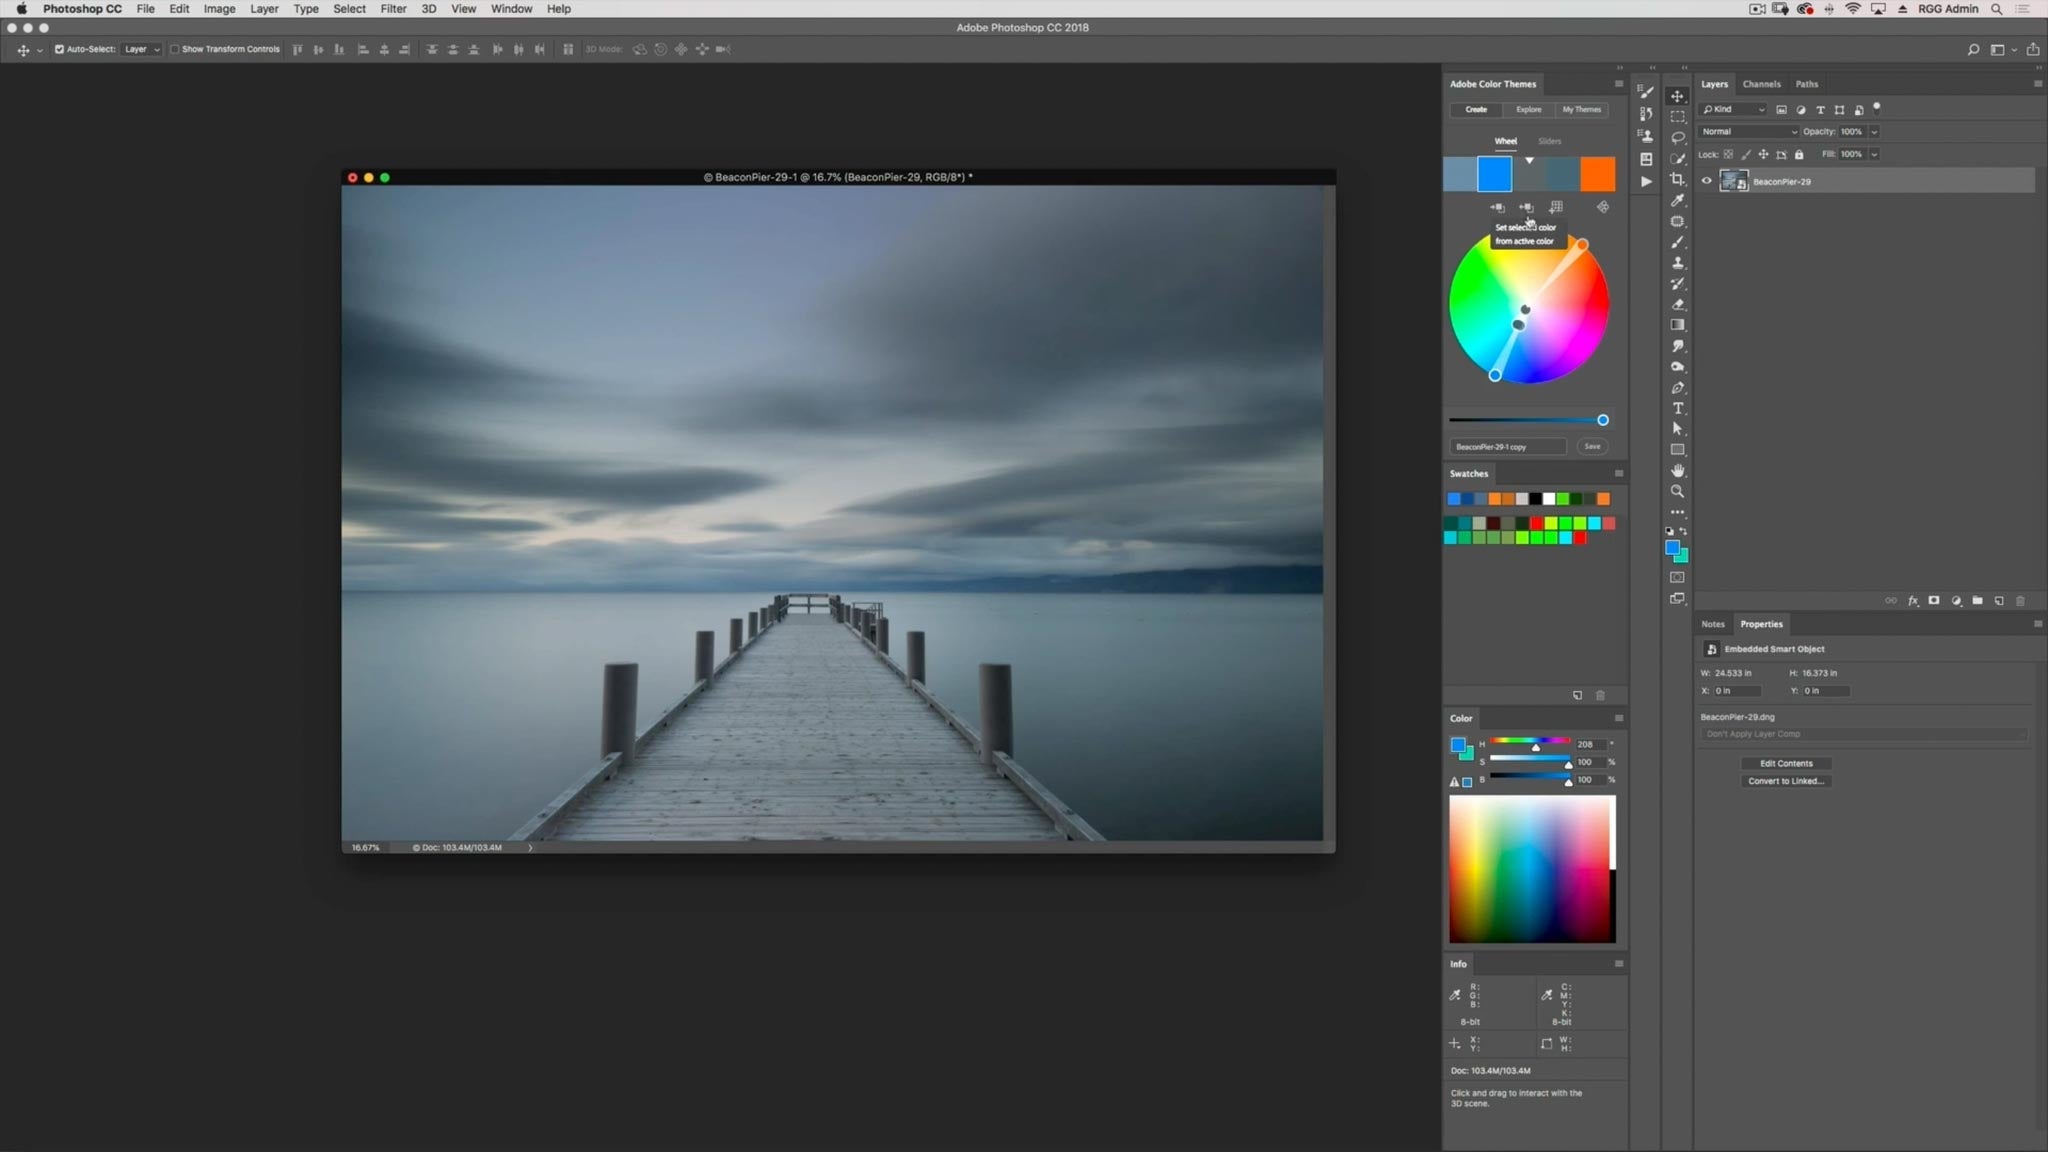Screen dimensions: 2048x1152
Task: Click the Edit Contents button in Properties
Action: click(1785, 762)
